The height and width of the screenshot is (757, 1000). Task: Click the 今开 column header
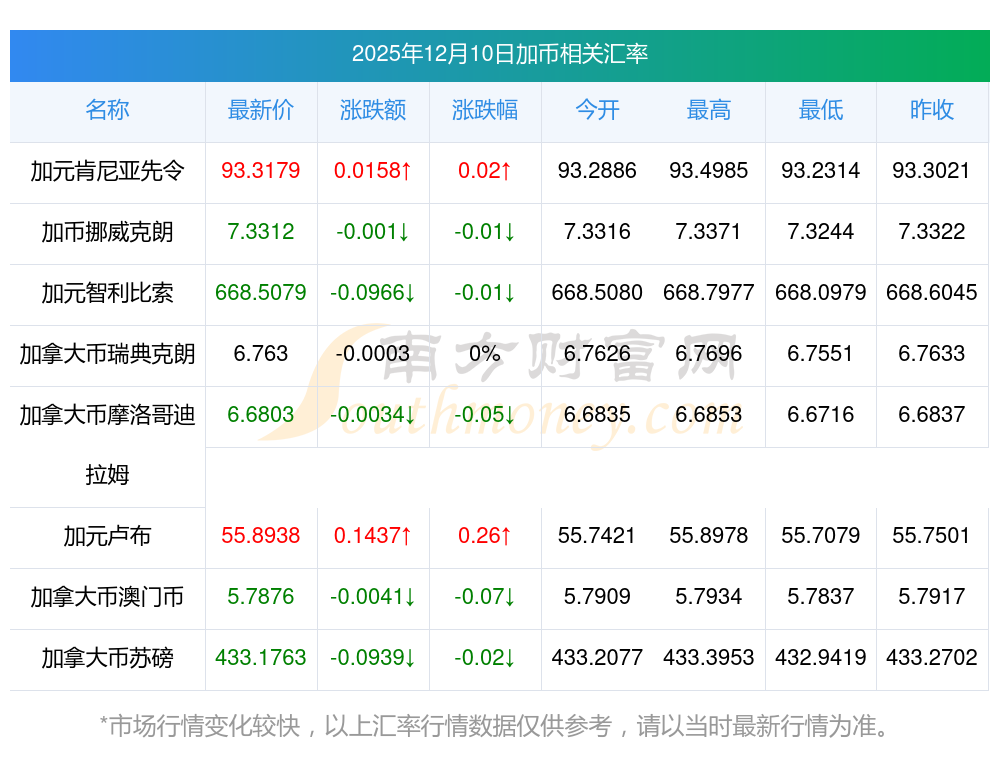[597, 110]
